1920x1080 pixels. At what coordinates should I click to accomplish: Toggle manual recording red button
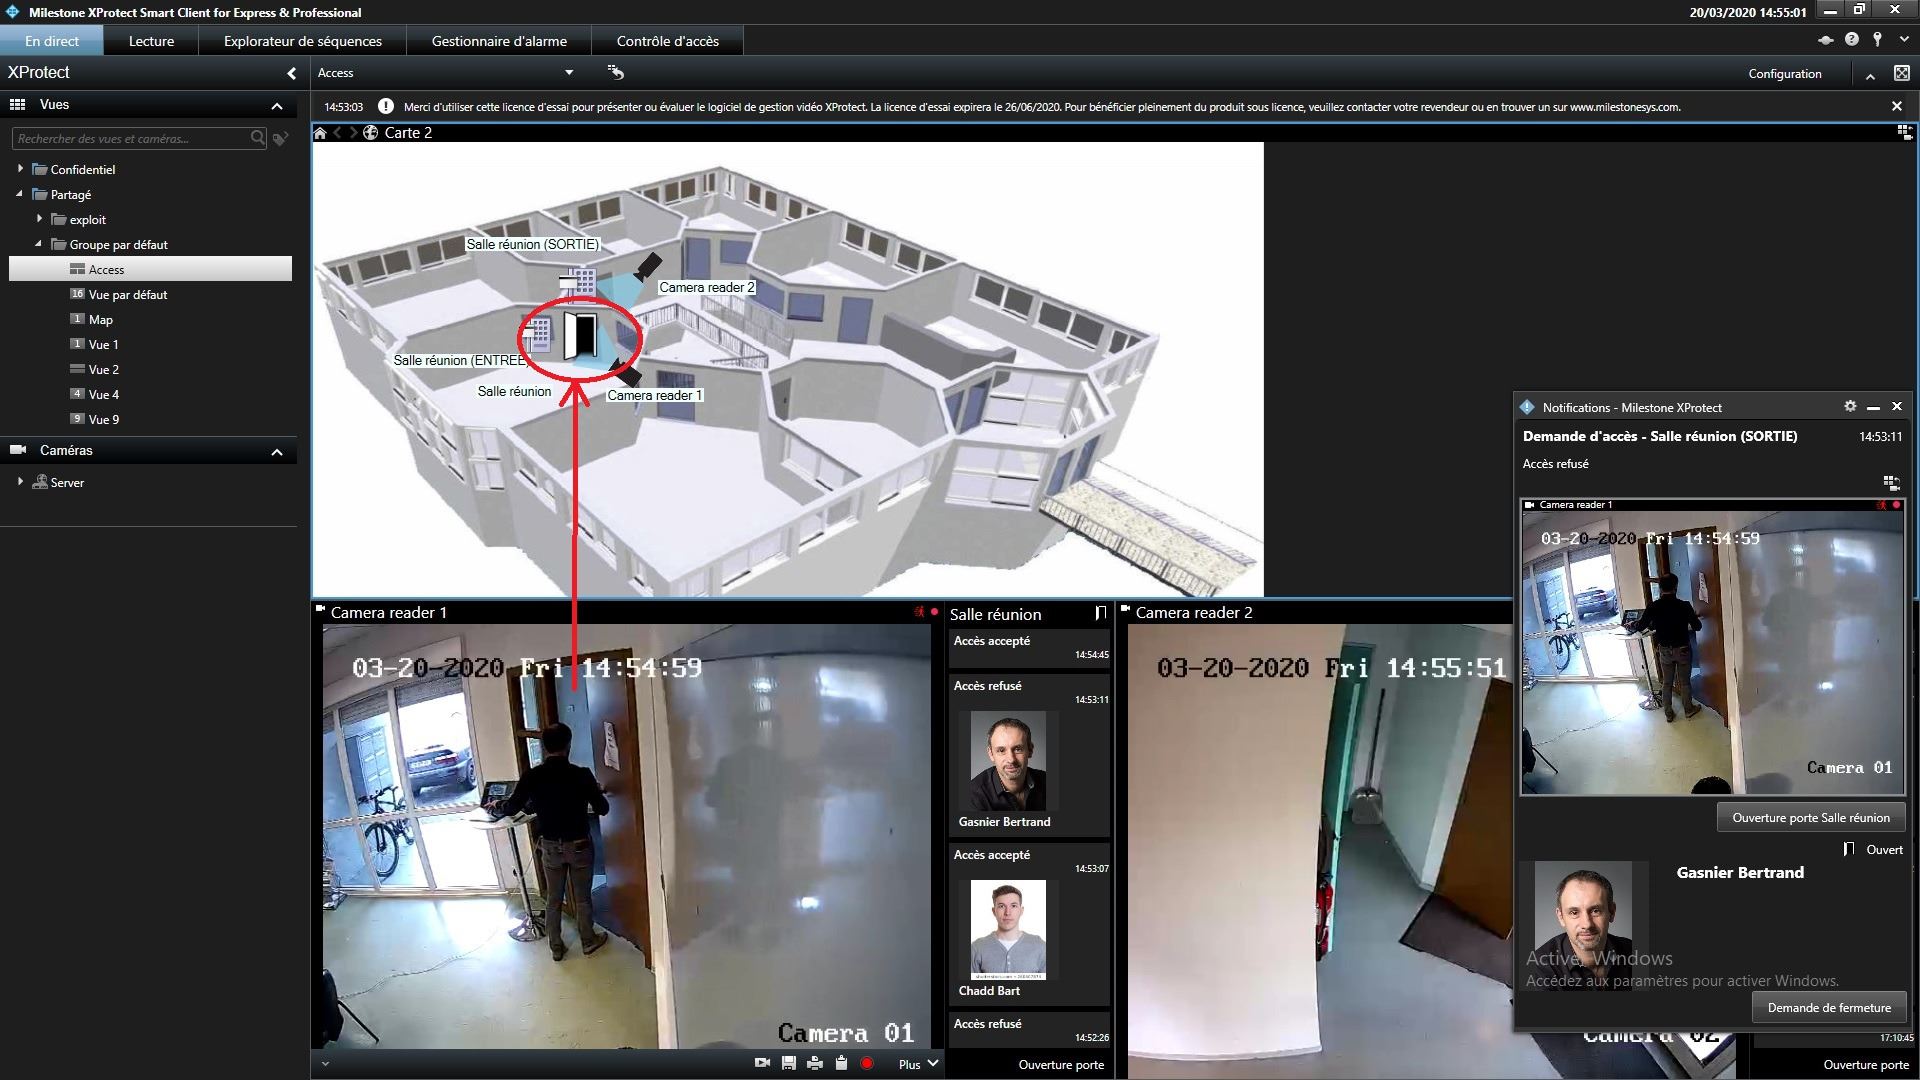click(867, 1063)
